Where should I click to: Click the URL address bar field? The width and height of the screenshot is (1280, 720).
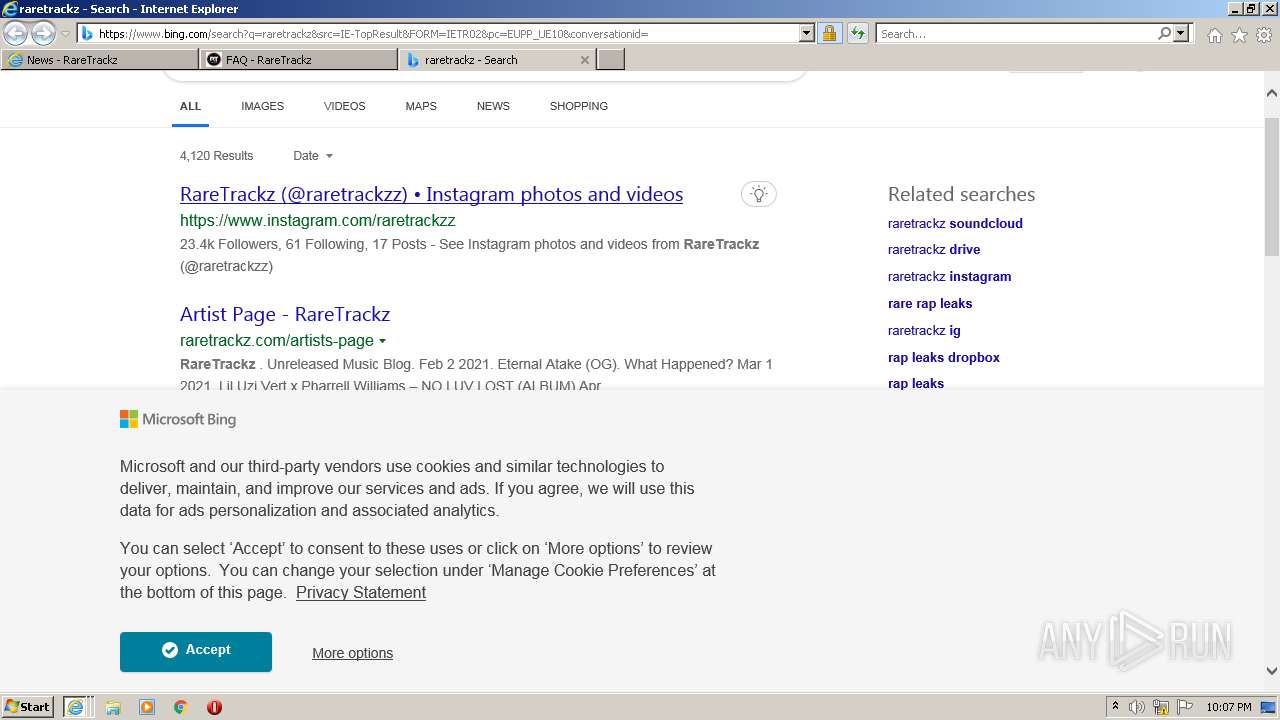[x=446, y=34]
